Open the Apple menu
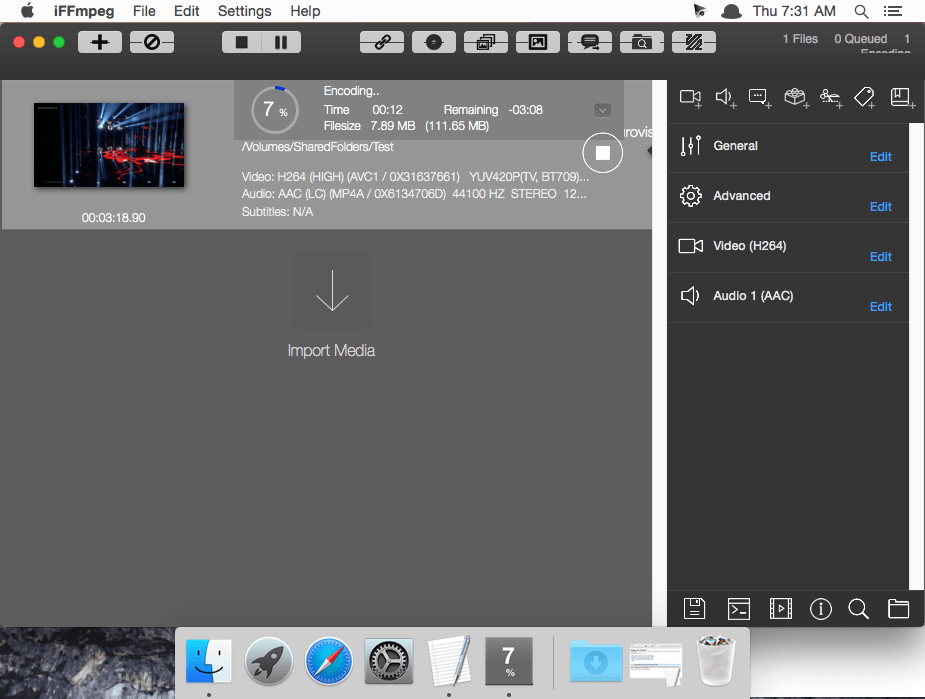 coord(28,11)
